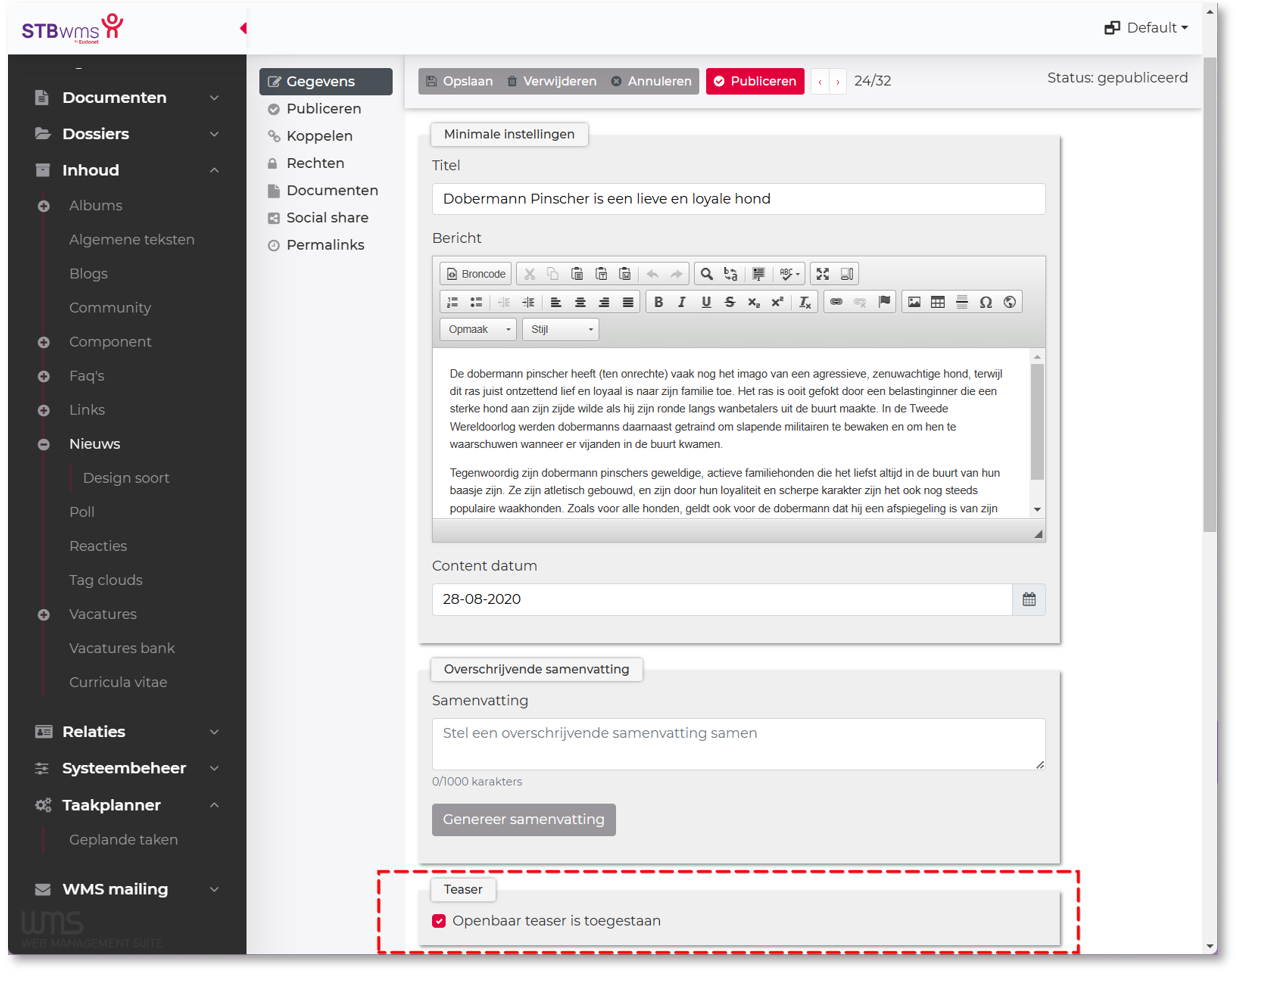Click the red Publiceren button

(x=755, y=81)
